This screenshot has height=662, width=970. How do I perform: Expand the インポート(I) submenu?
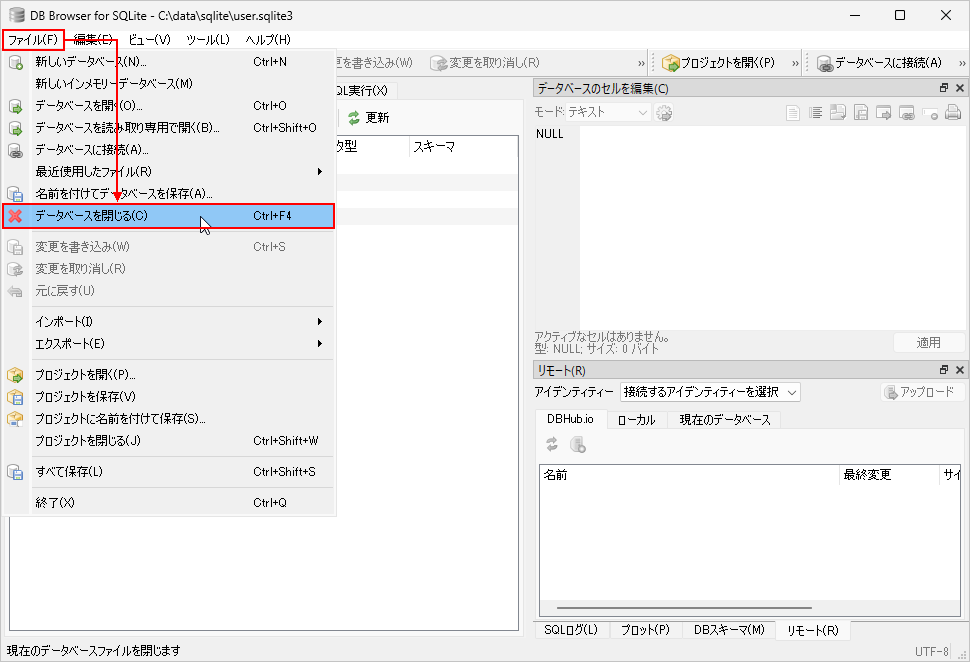tap(168, 322)
